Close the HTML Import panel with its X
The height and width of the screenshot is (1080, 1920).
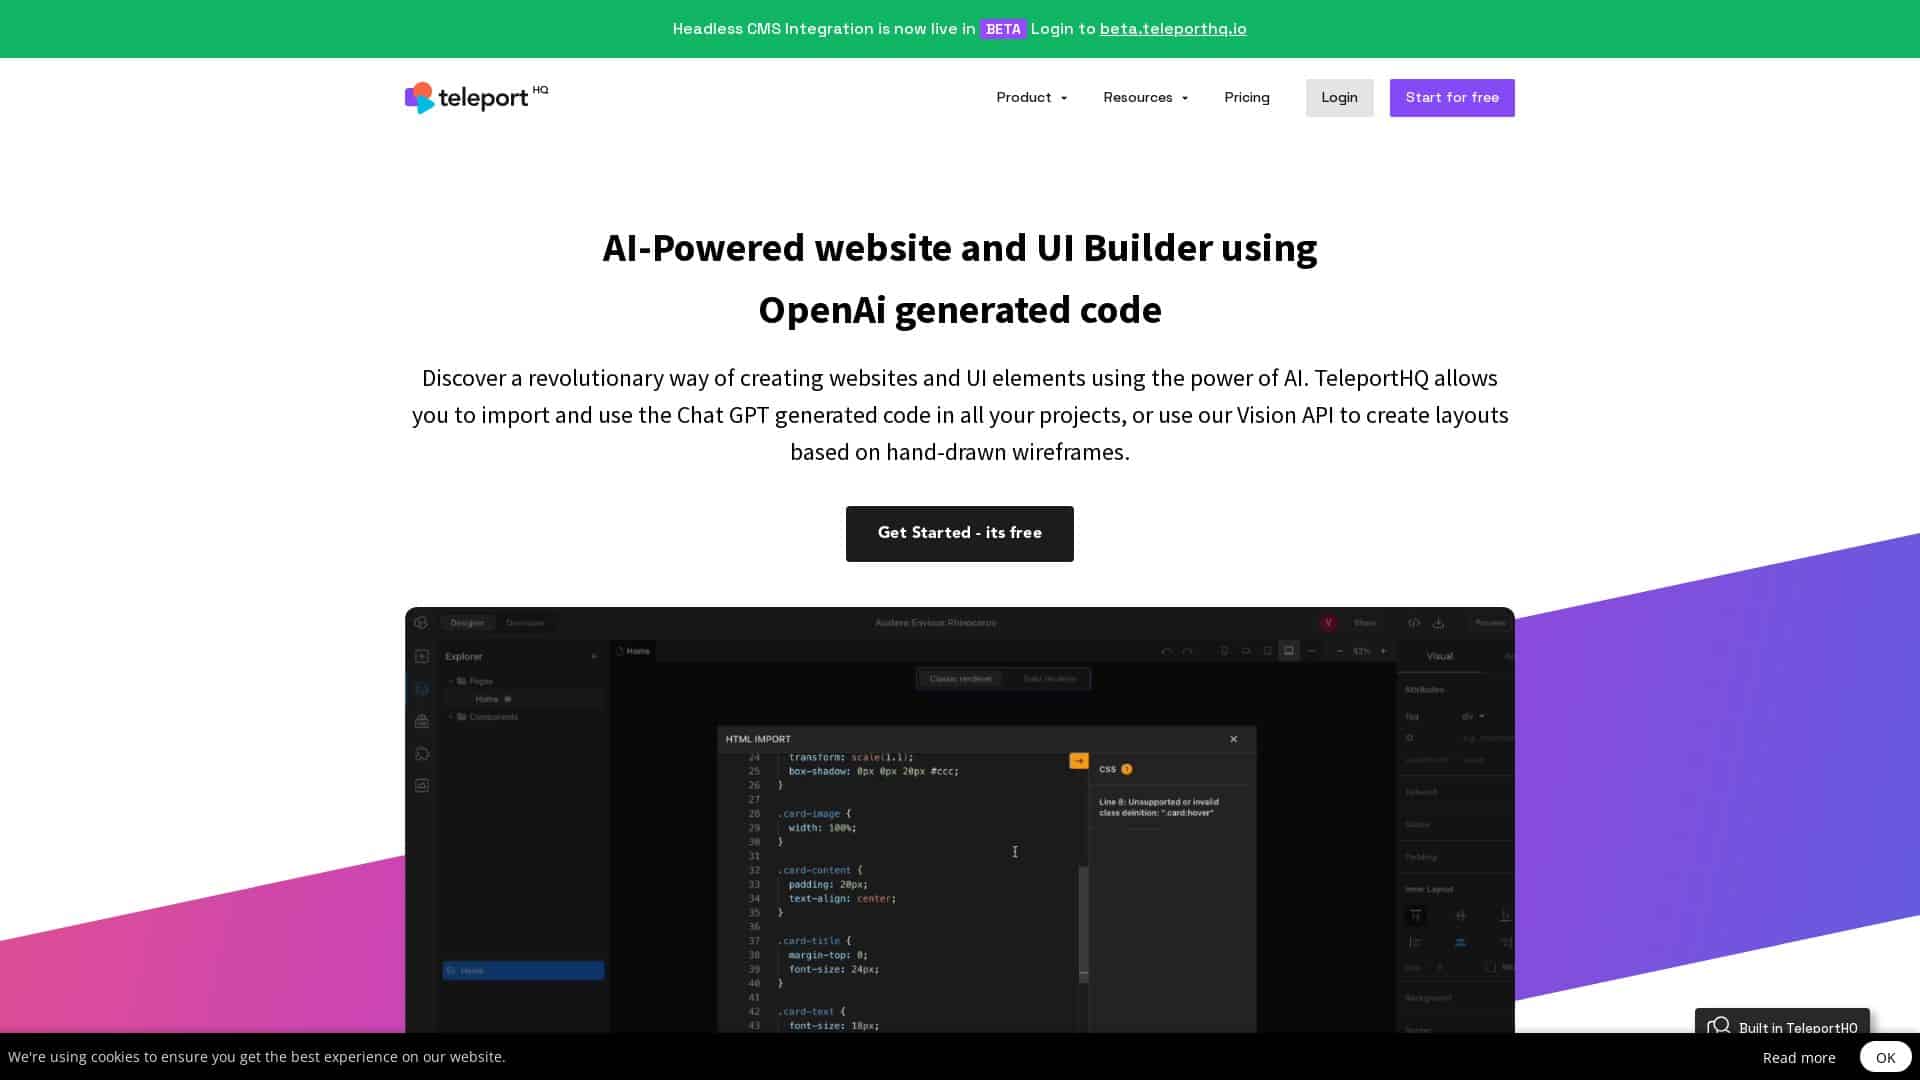pos(1233,739)
